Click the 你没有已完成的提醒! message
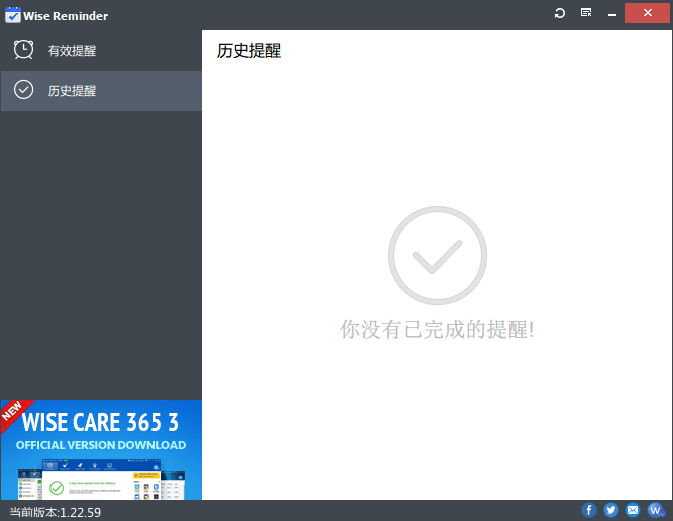The image size is (673, 521). [437, 329]
